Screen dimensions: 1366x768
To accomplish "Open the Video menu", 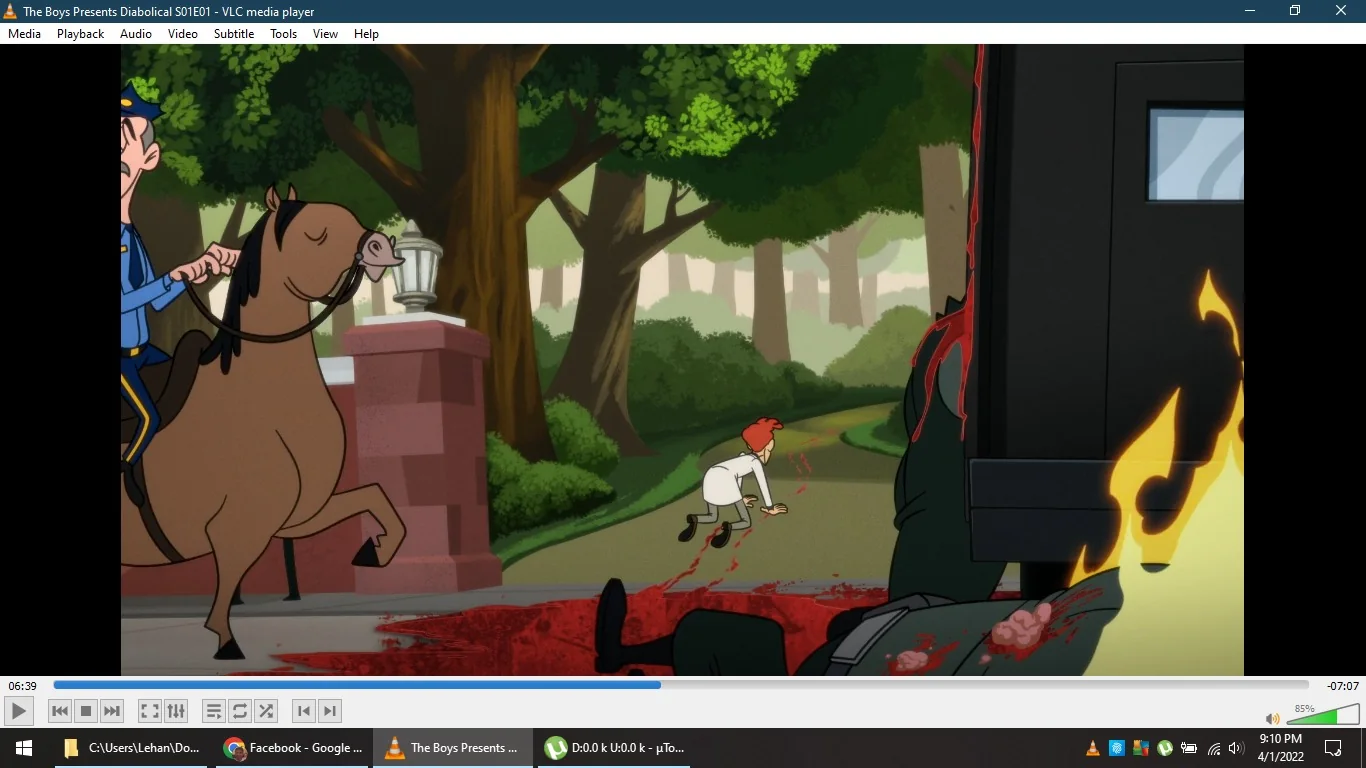I will (x=183, y=34).
